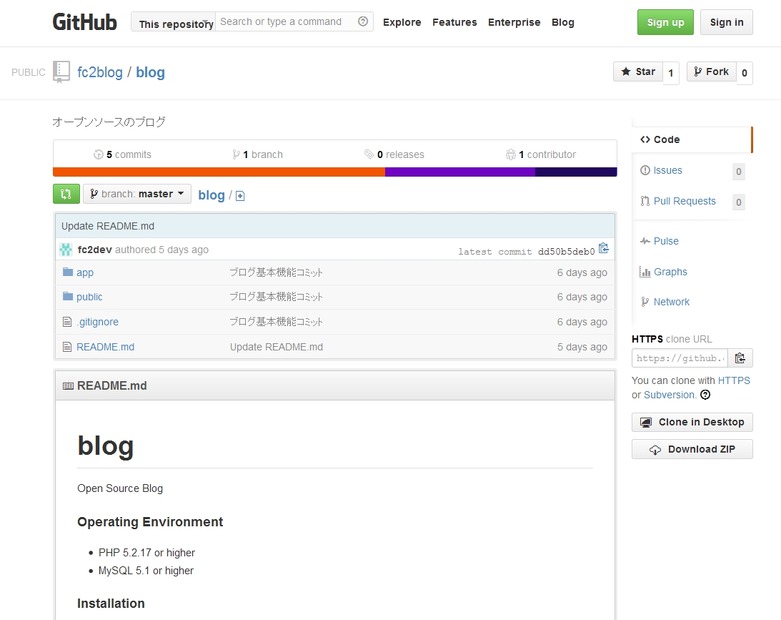Viewport: 781px width, 620px height.
Task: Click the branch count icon
Action: coord(236,154)
